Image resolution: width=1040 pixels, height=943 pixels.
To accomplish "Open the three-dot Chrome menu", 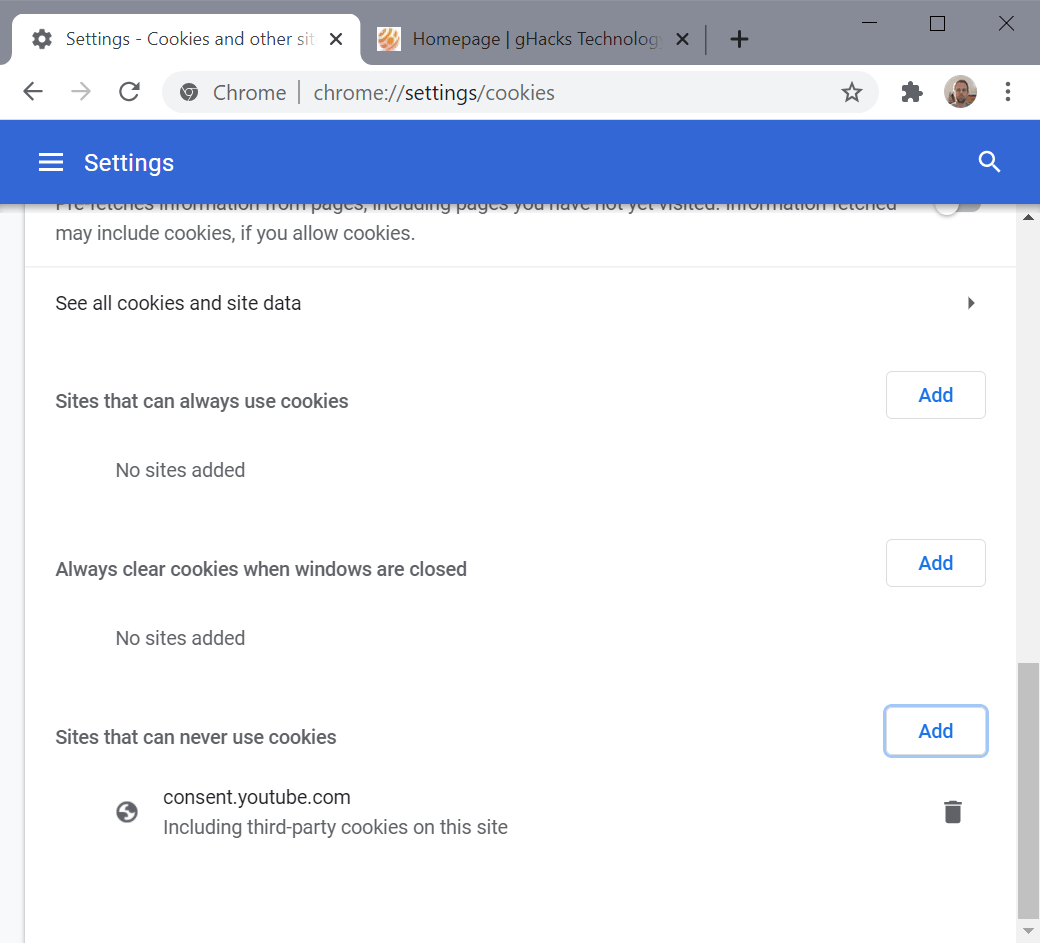I will coord(1008,91).
